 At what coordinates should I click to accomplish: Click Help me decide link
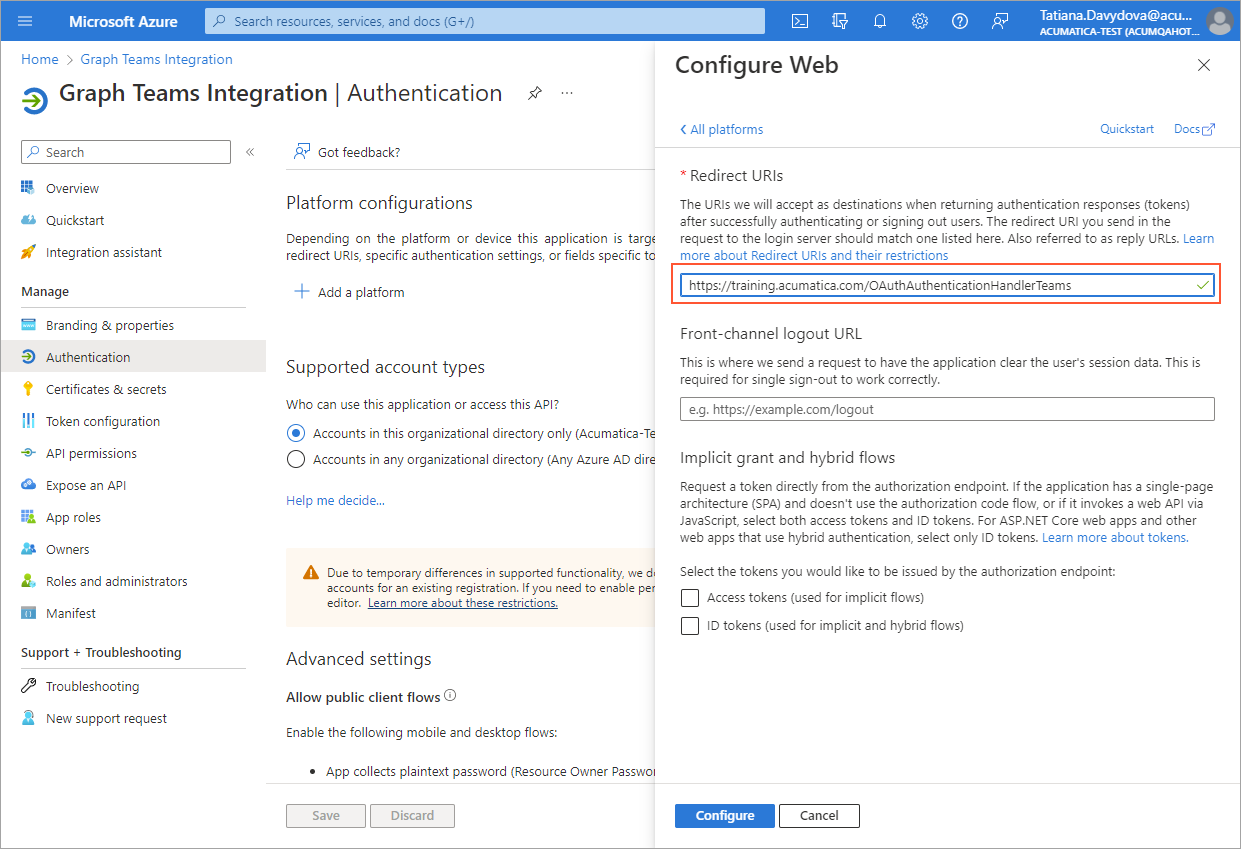335,500
